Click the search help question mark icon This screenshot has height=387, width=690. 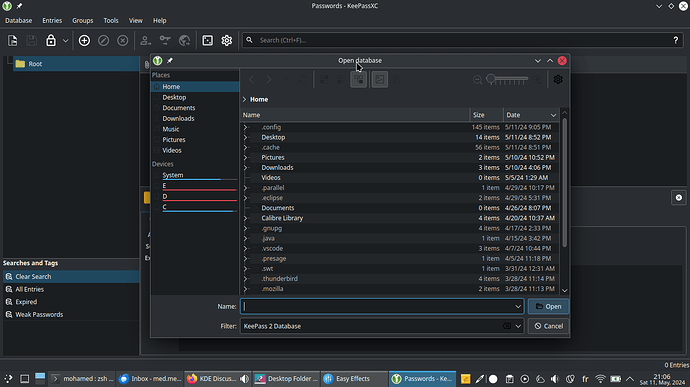tap(675, 40)
